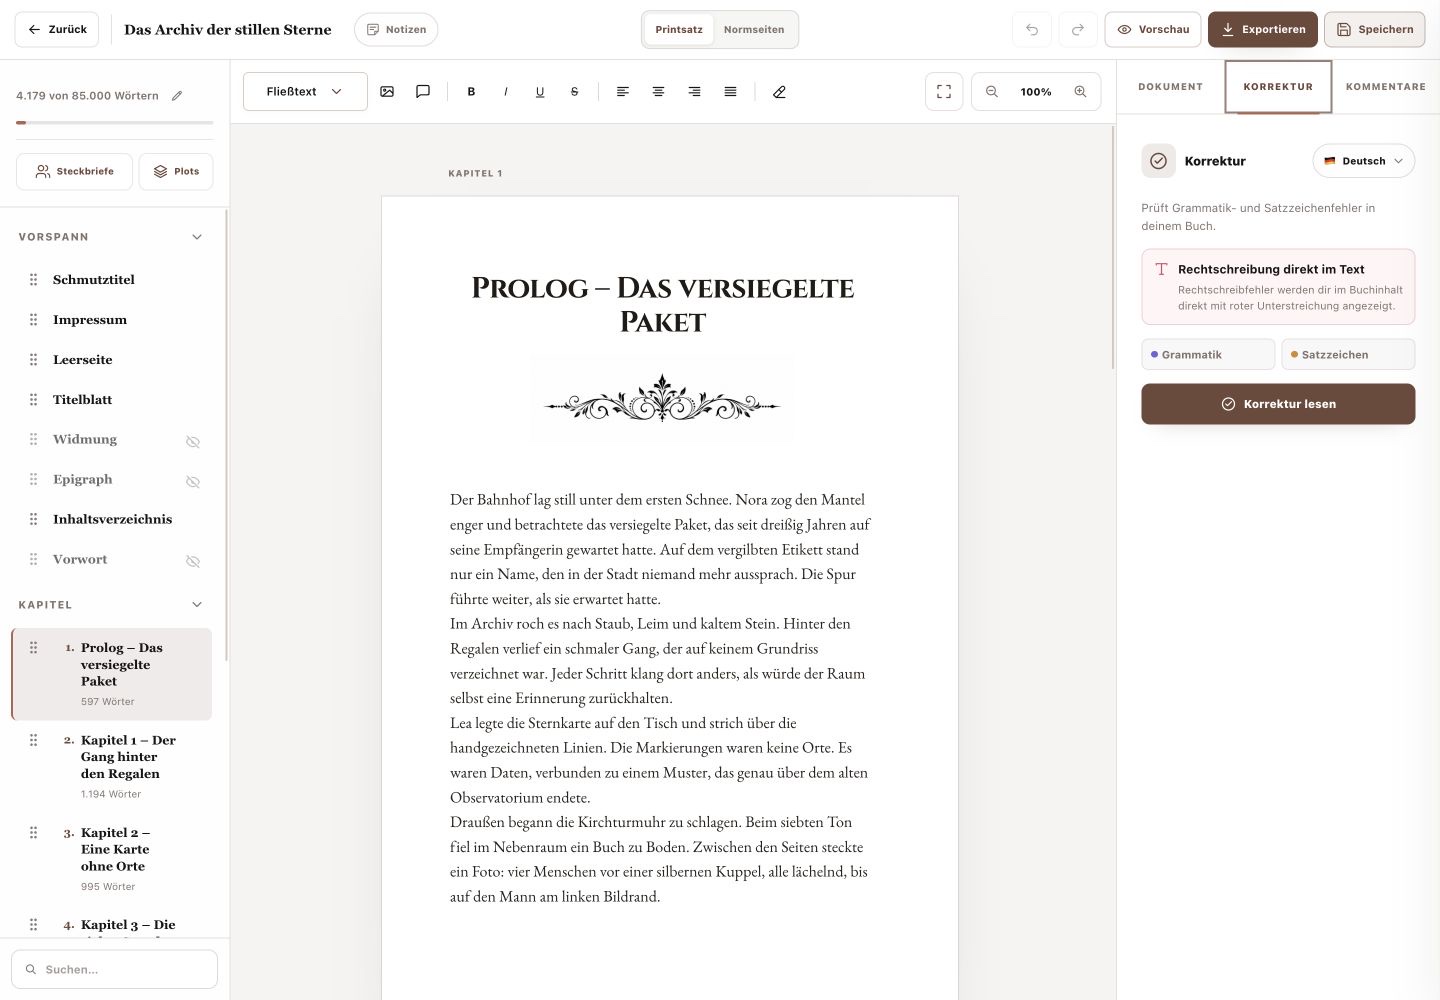The image size is (1440, 1000).
Task: Justify the text
Action: click(730, 91)
